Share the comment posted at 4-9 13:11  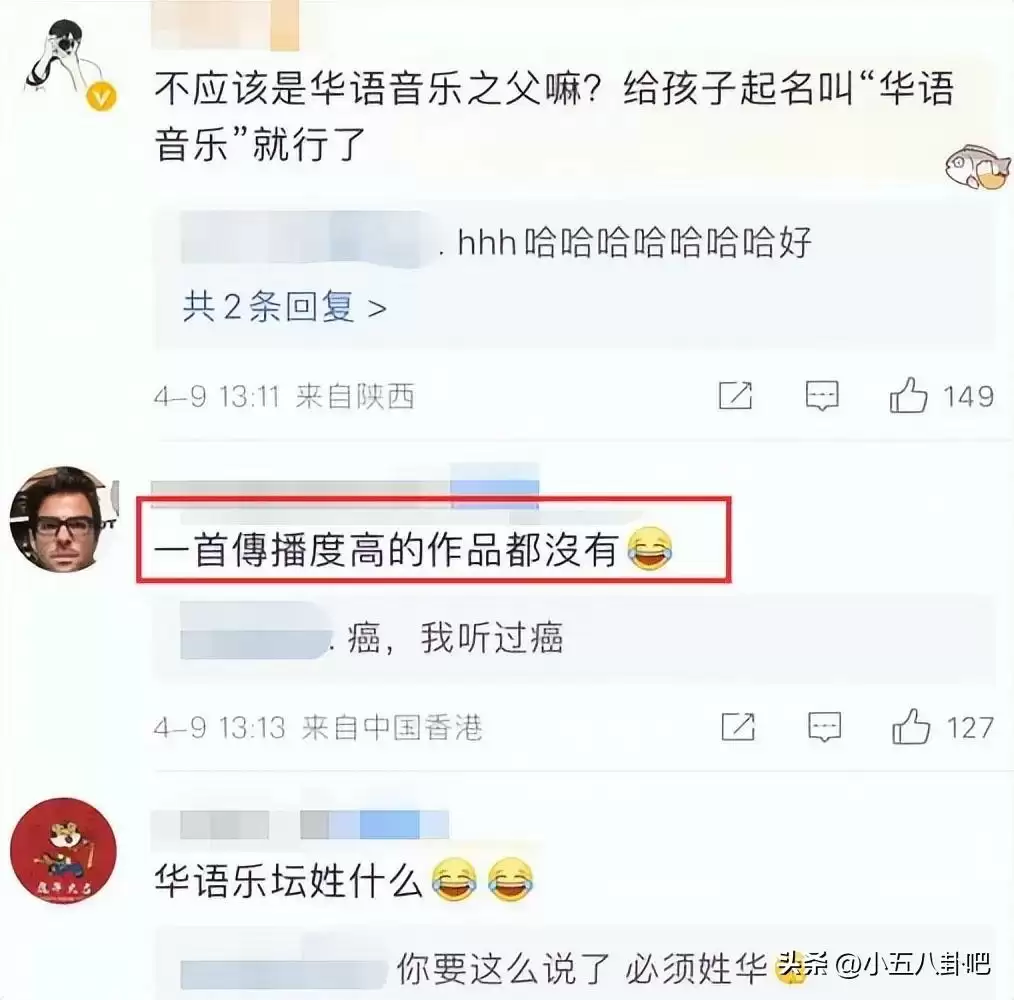click(x=736, y=395)
